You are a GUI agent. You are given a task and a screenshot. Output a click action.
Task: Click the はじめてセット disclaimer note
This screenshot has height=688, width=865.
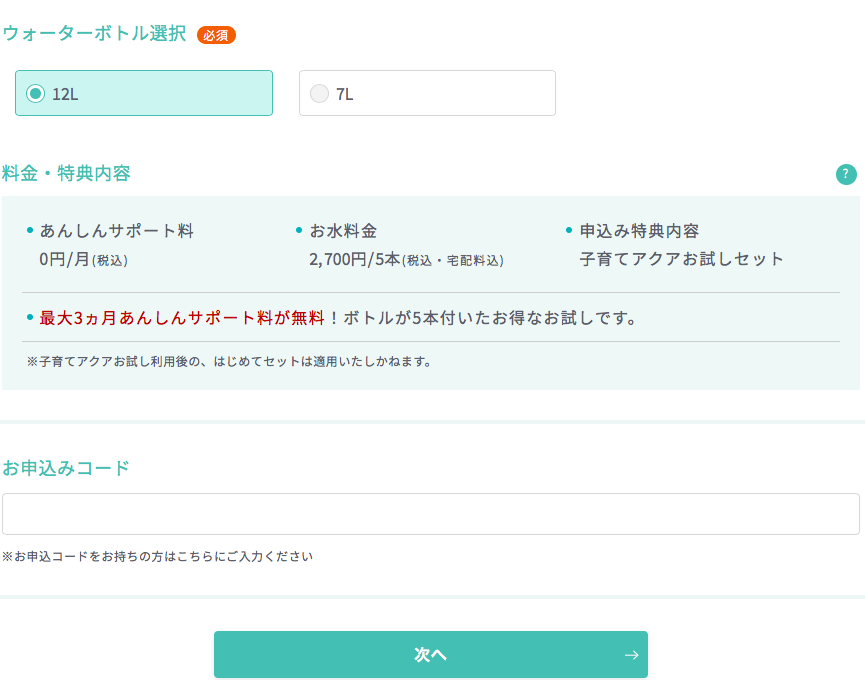tap(229, 362)
